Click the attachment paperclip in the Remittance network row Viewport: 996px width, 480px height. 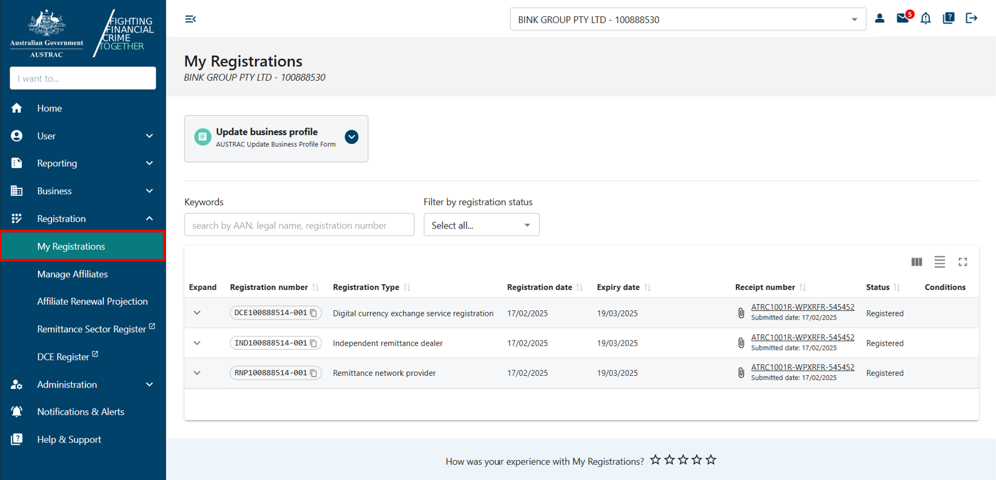tap(741, 373)
